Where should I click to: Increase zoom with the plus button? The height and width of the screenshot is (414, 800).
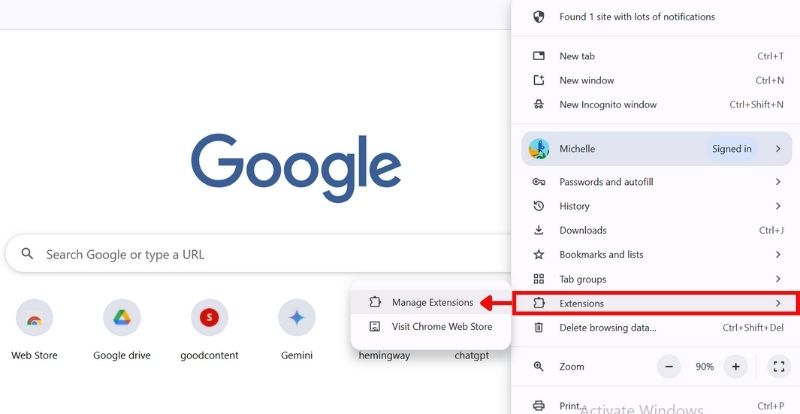736,367
